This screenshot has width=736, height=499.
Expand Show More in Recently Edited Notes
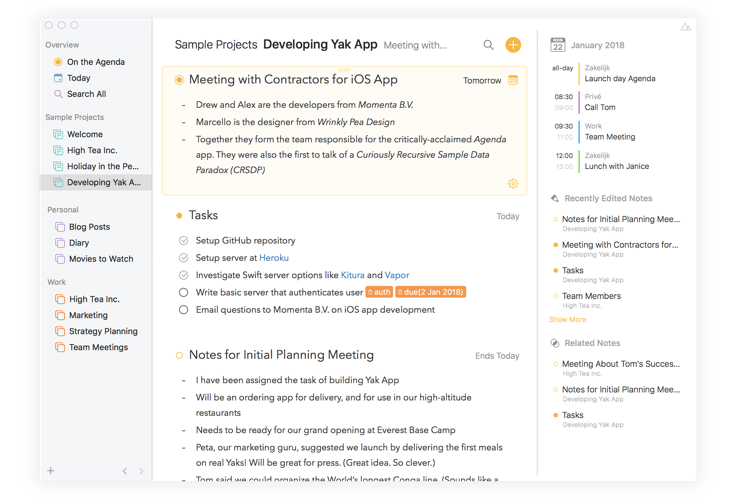567,320
